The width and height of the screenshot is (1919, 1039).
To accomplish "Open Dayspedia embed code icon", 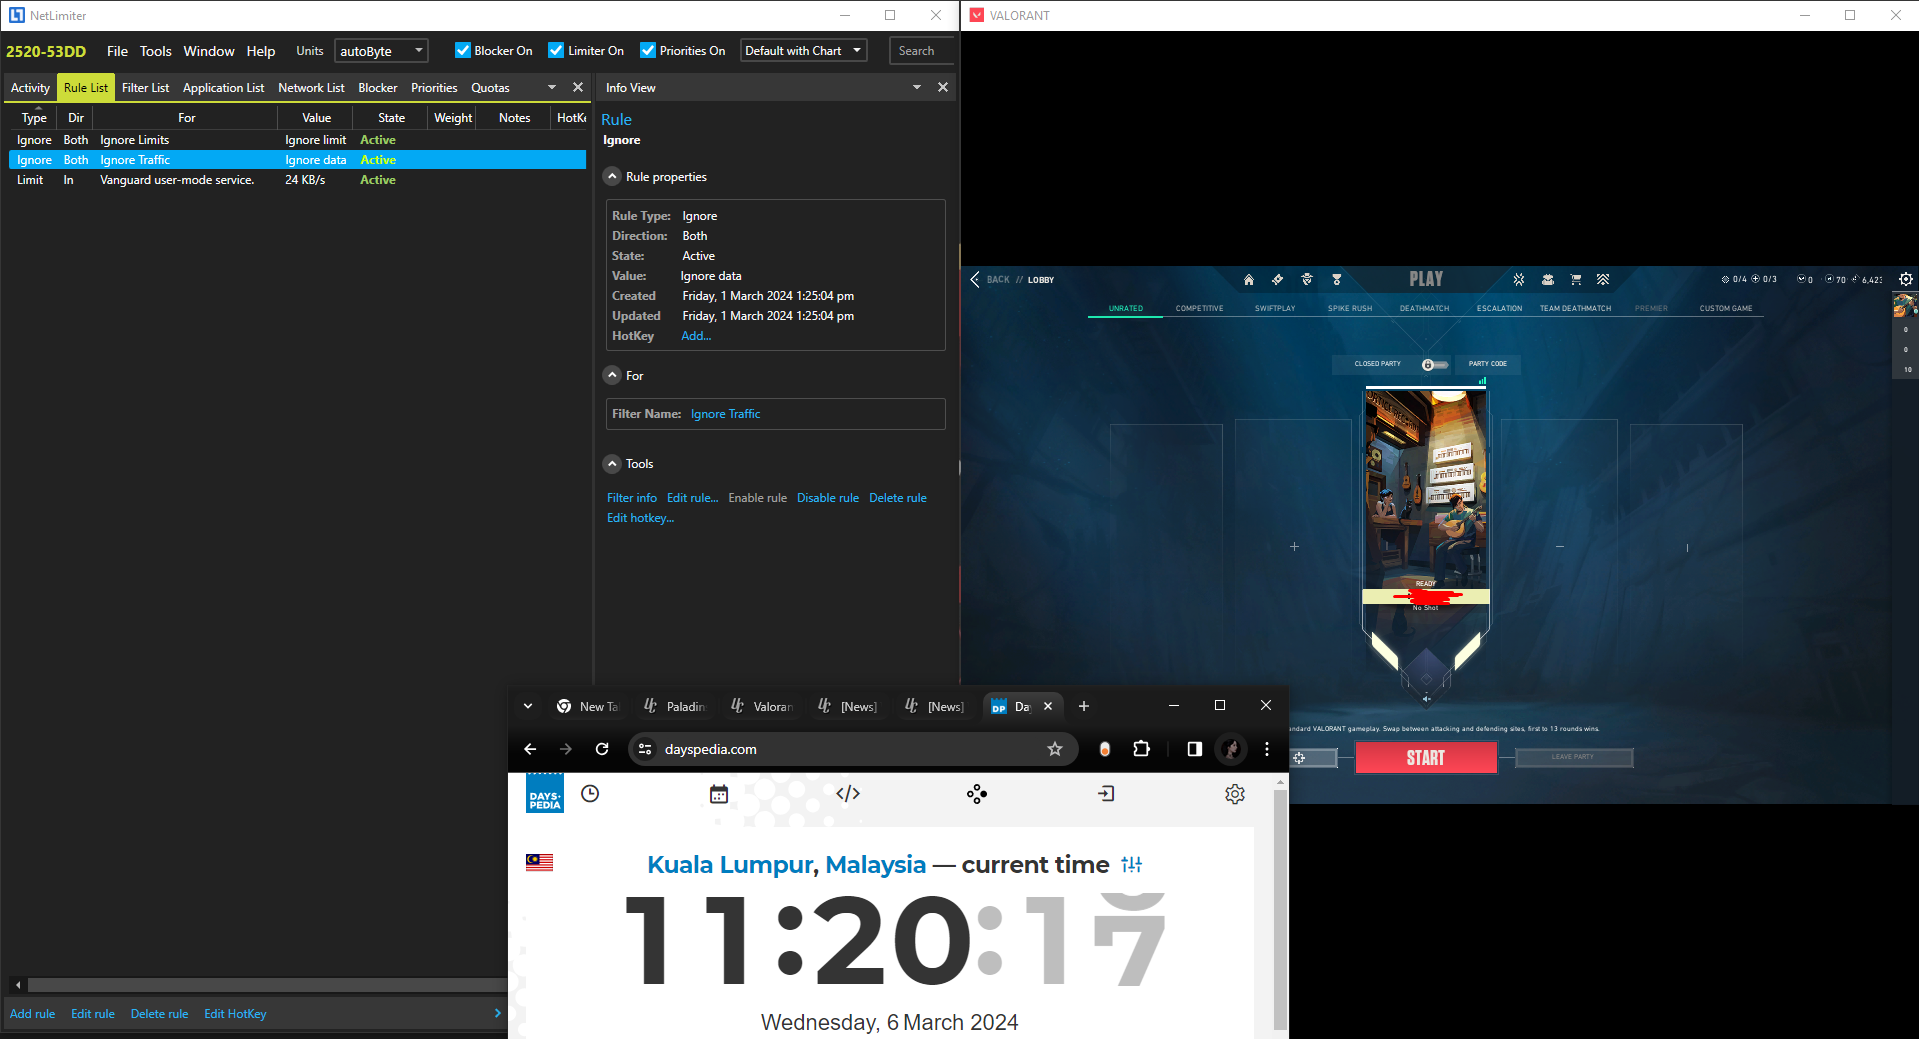I will click(x=848, y=794).
